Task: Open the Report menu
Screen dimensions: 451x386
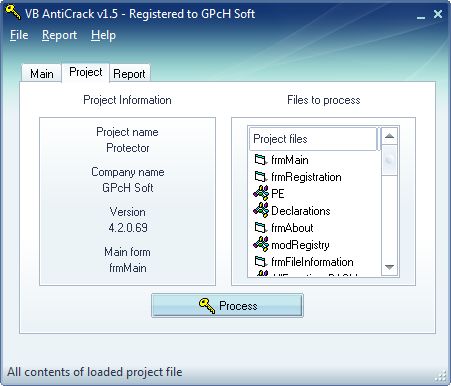Action: [x=59, y=35]
